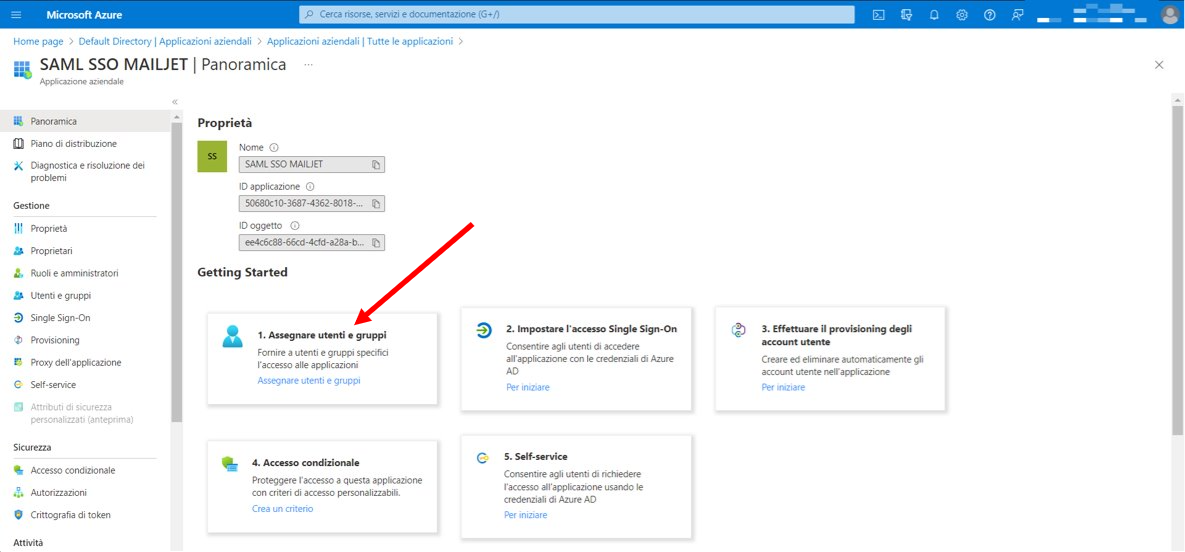Screen dimensions: 1185x552
Task: Open the portal hamburger menu
Action: tap(17, 15)
